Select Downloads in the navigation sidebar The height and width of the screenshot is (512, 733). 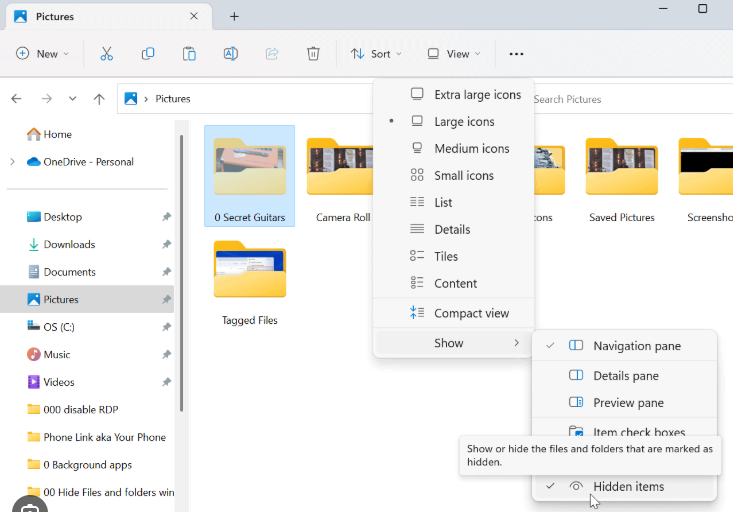(x=69, y=244)
